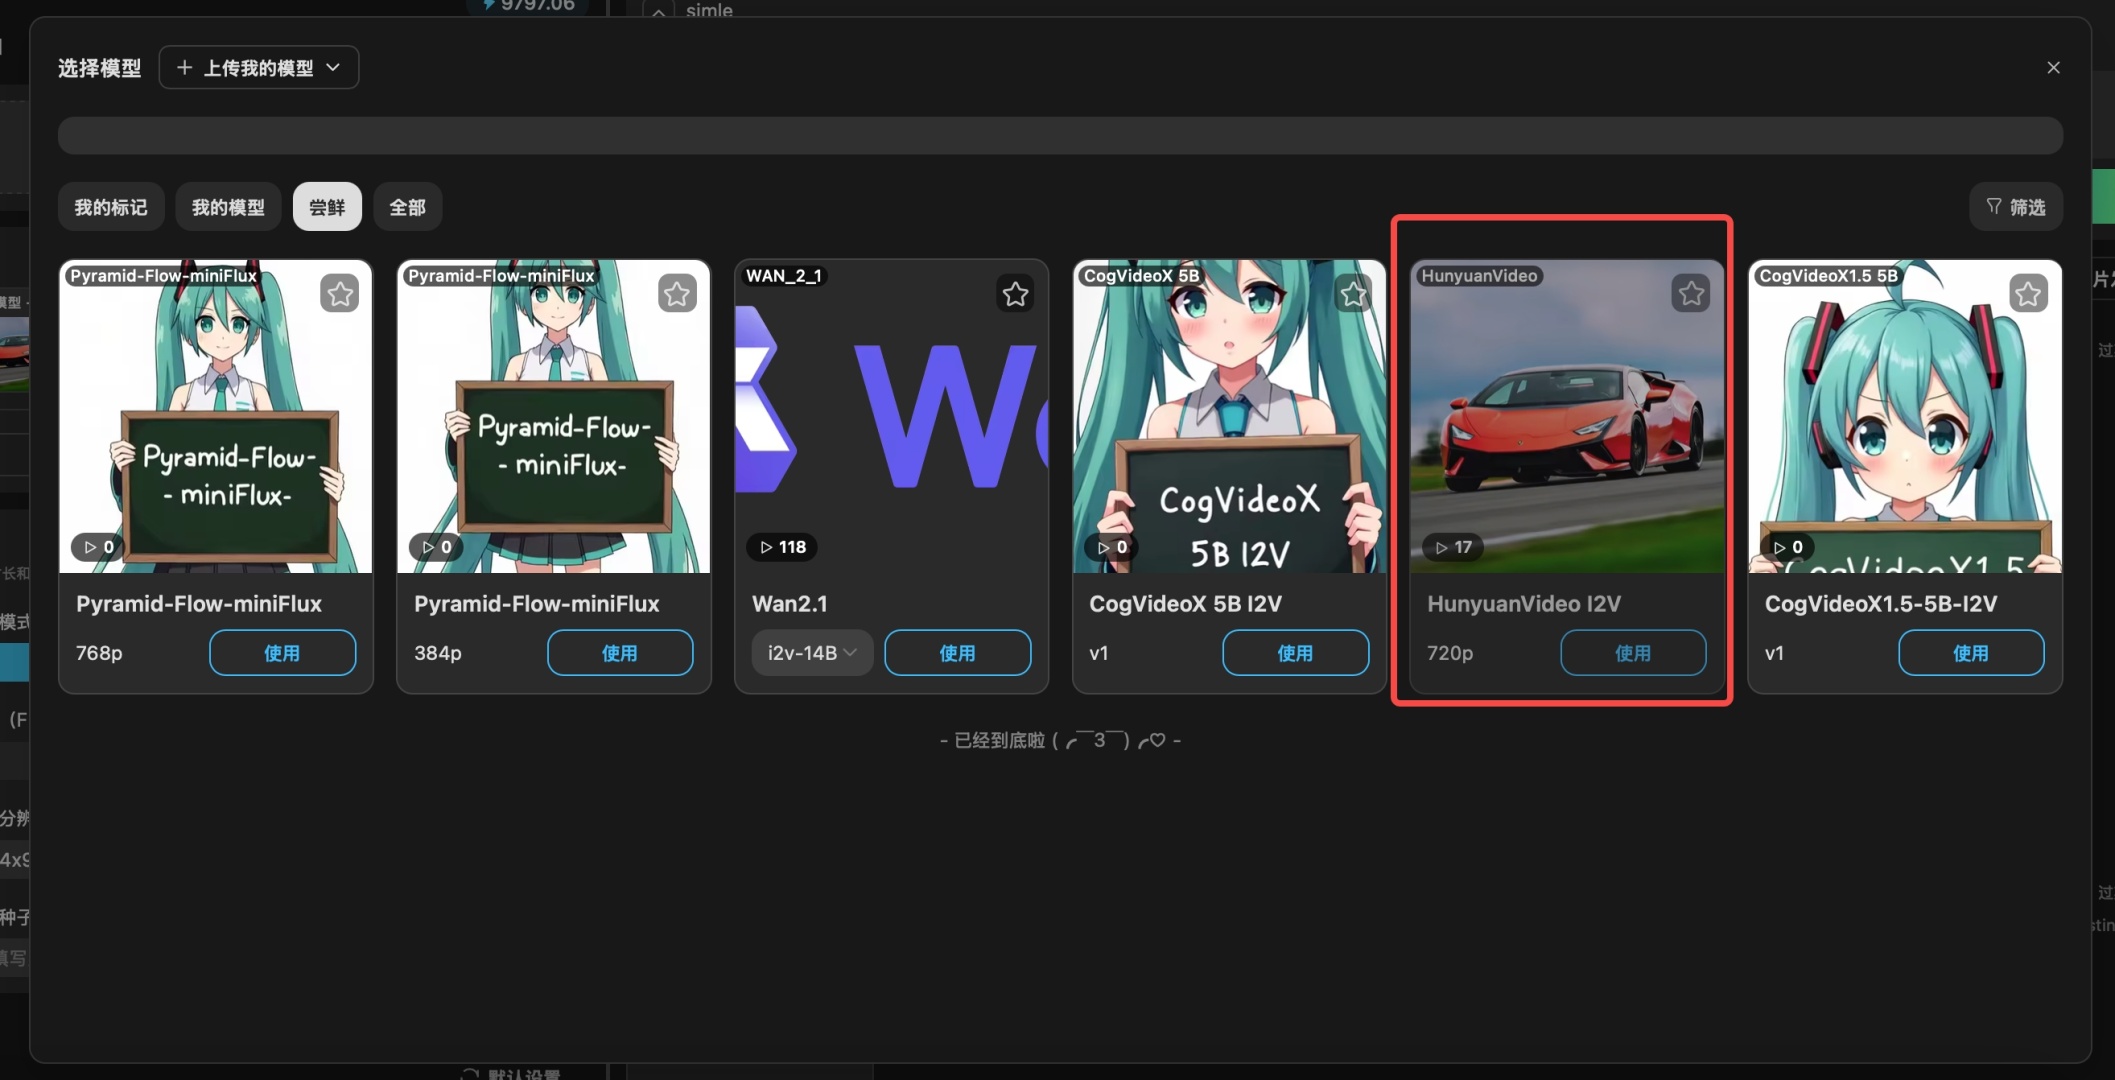Switch to the 我的标记 tab

pyautogui.click(x=111, y=207)
